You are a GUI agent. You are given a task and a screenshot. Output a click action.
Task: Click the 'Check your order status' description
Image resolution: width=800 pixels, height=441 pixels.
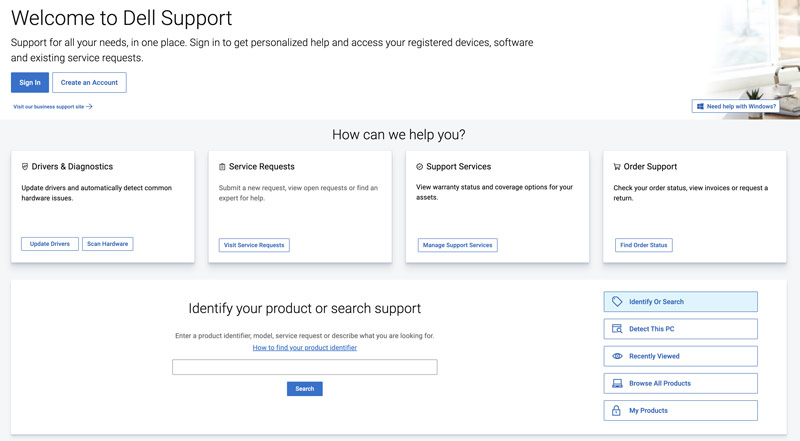tap(690, 193)
